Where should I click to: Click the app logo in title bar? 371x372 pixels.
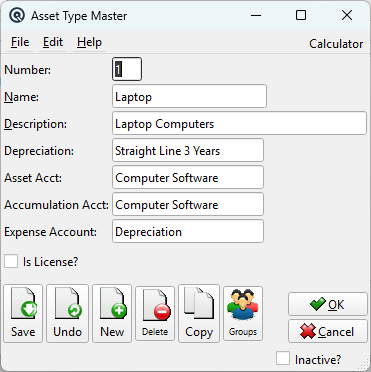pos(17,15)
